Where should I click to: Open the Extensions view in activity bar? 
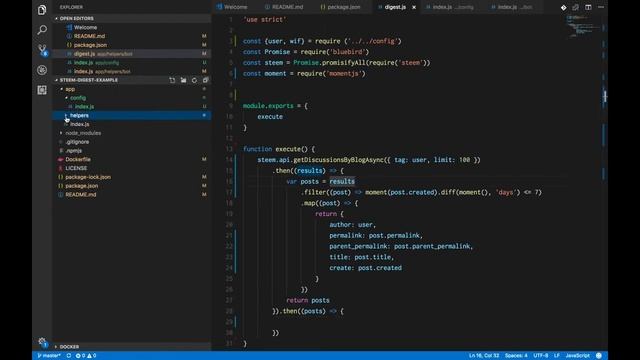42,90
